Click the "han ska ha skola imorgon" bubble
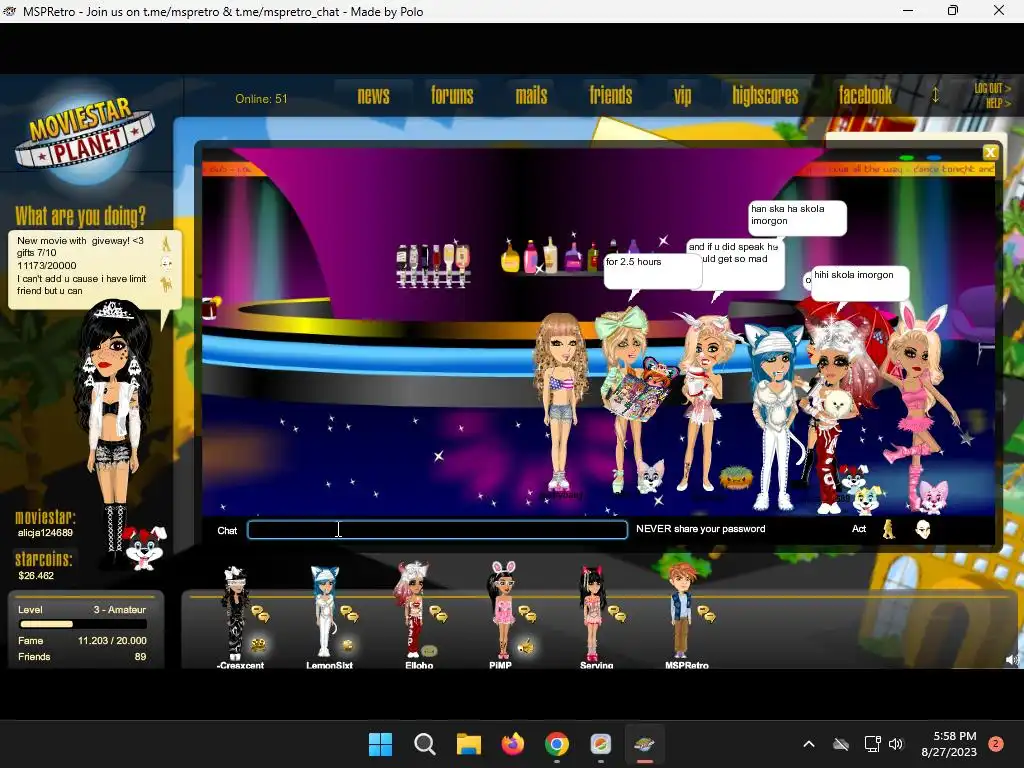 coord(797,217)
